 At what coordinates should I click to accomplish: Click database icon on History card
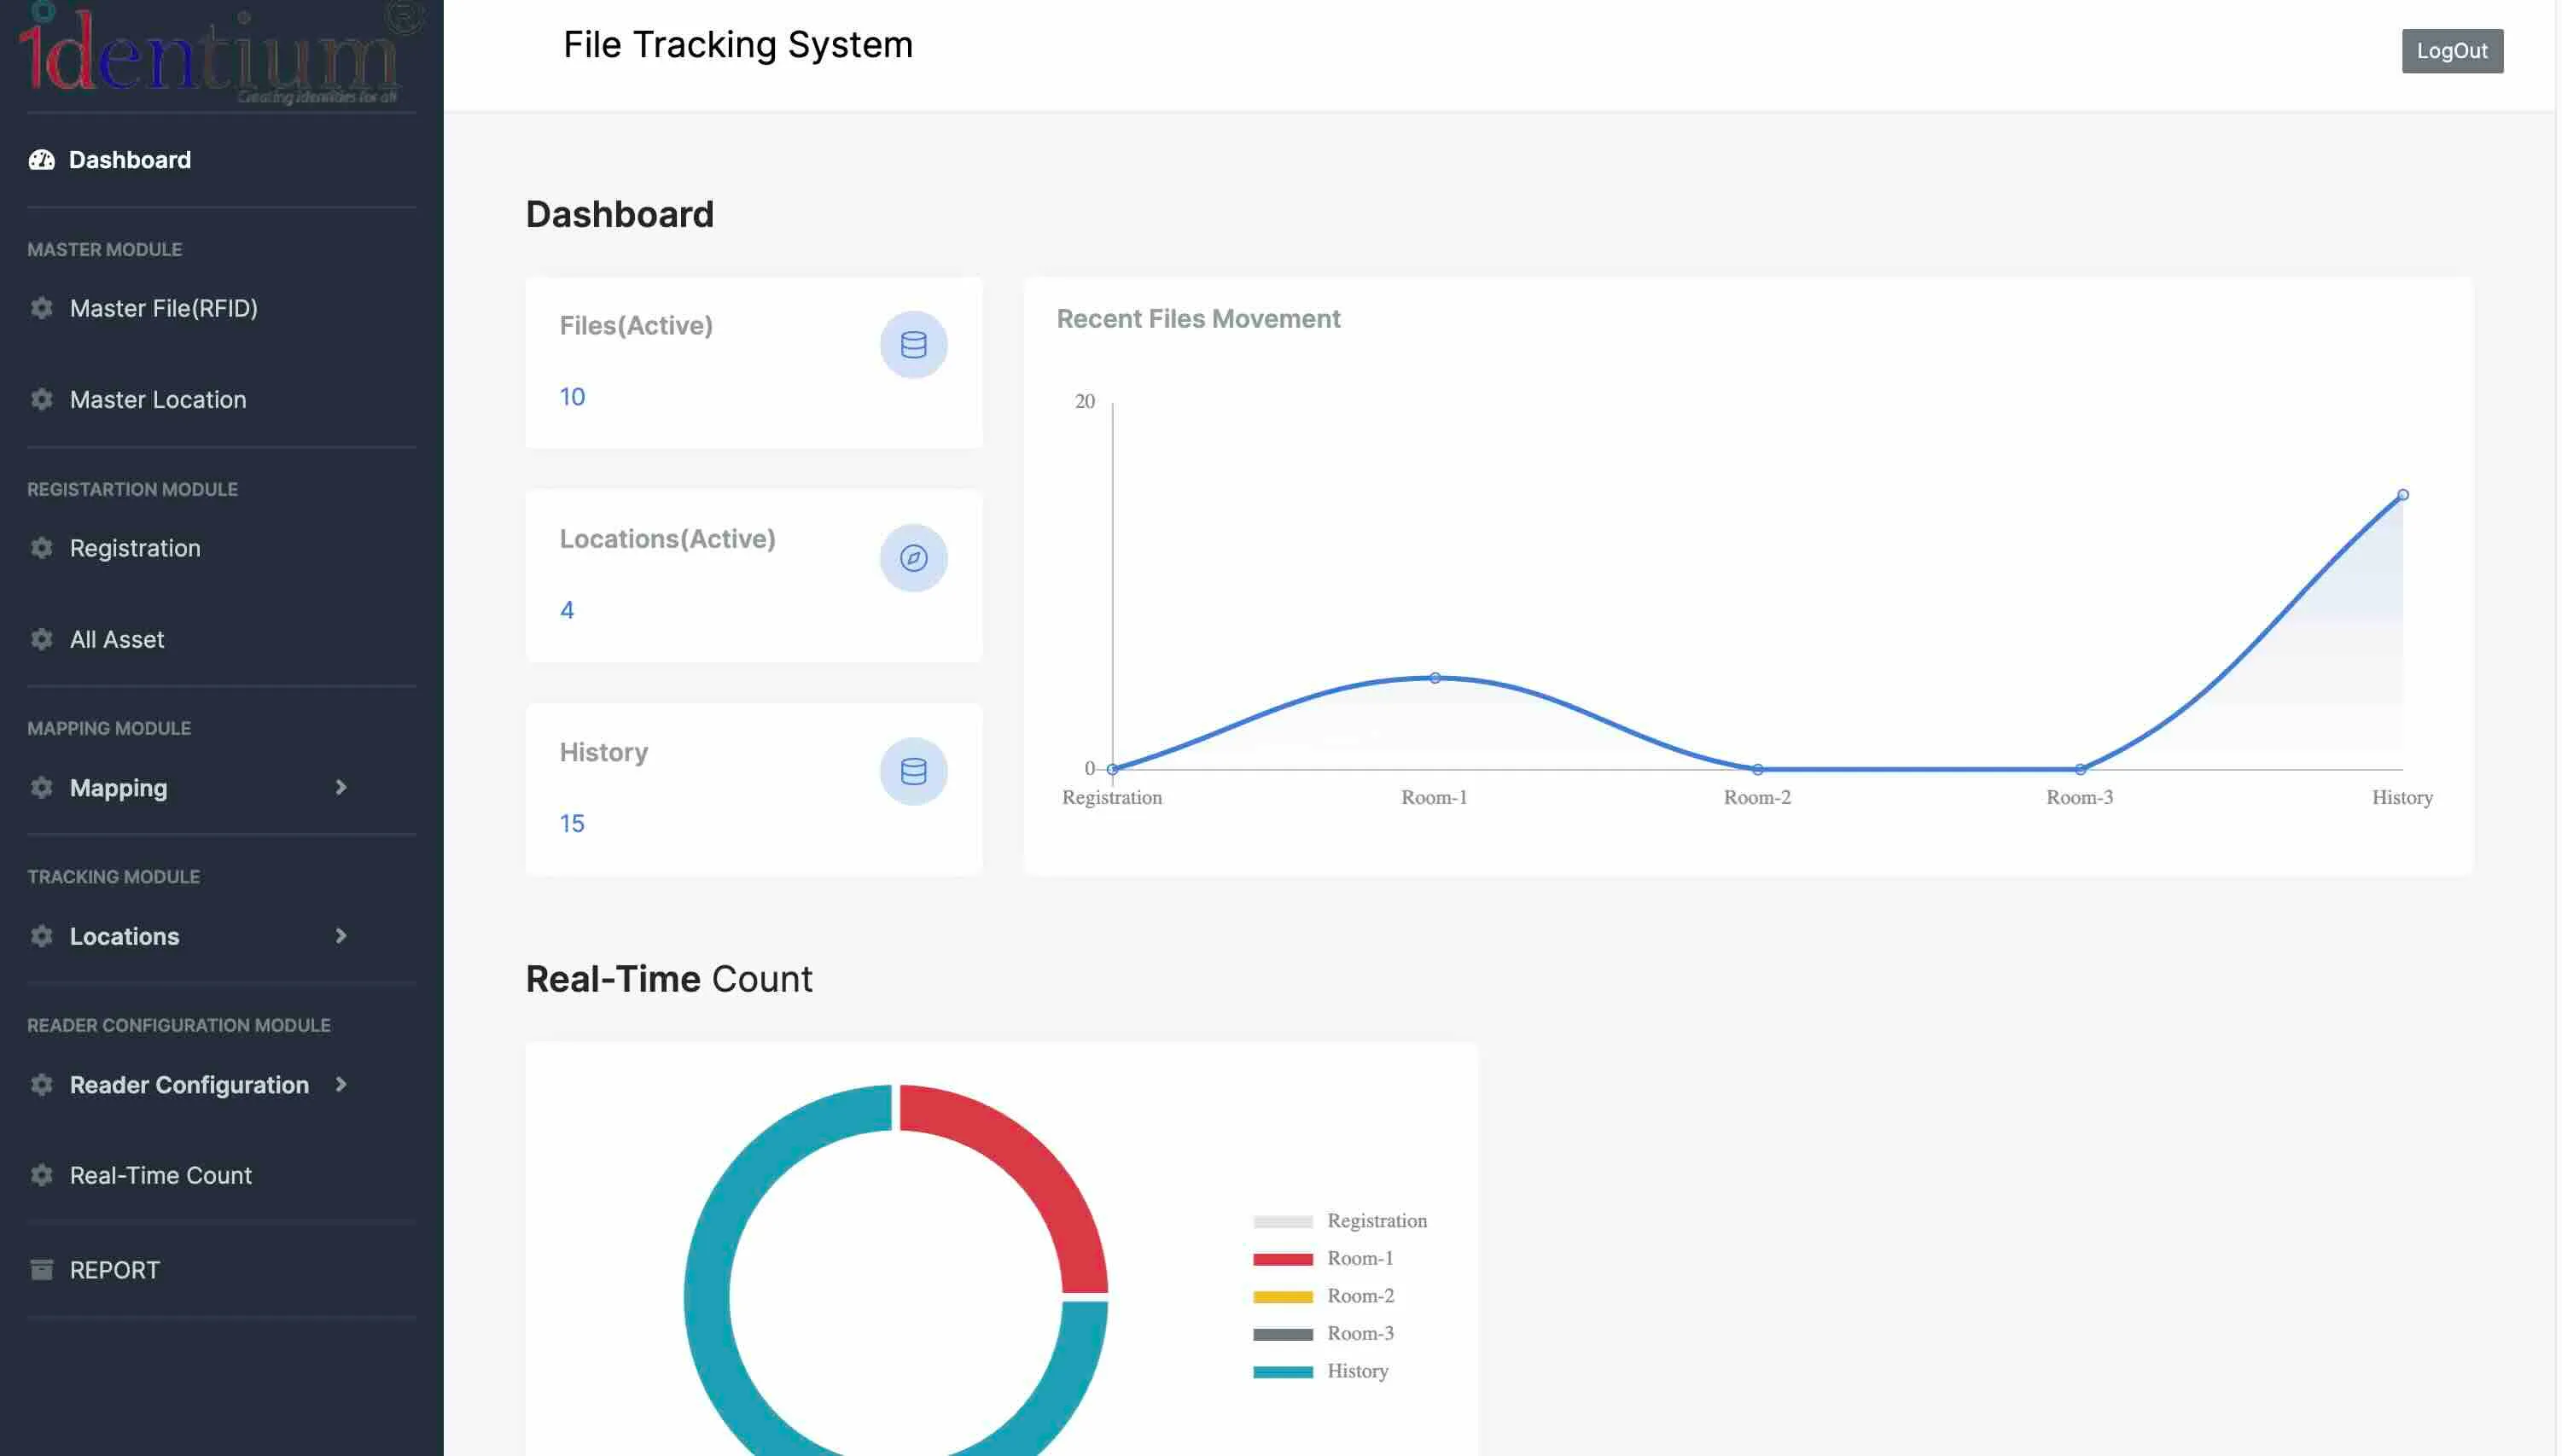913,771
